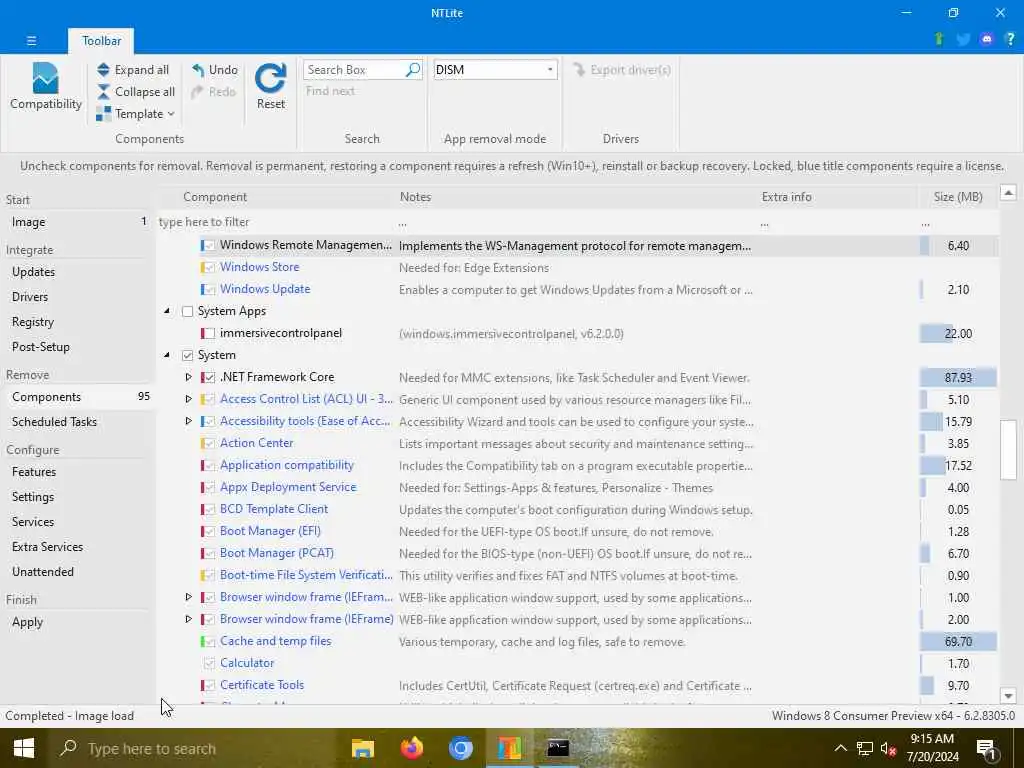Click the scrollbar down arrow
The image size is (1024, 768).
click(x=1008, y=696)
